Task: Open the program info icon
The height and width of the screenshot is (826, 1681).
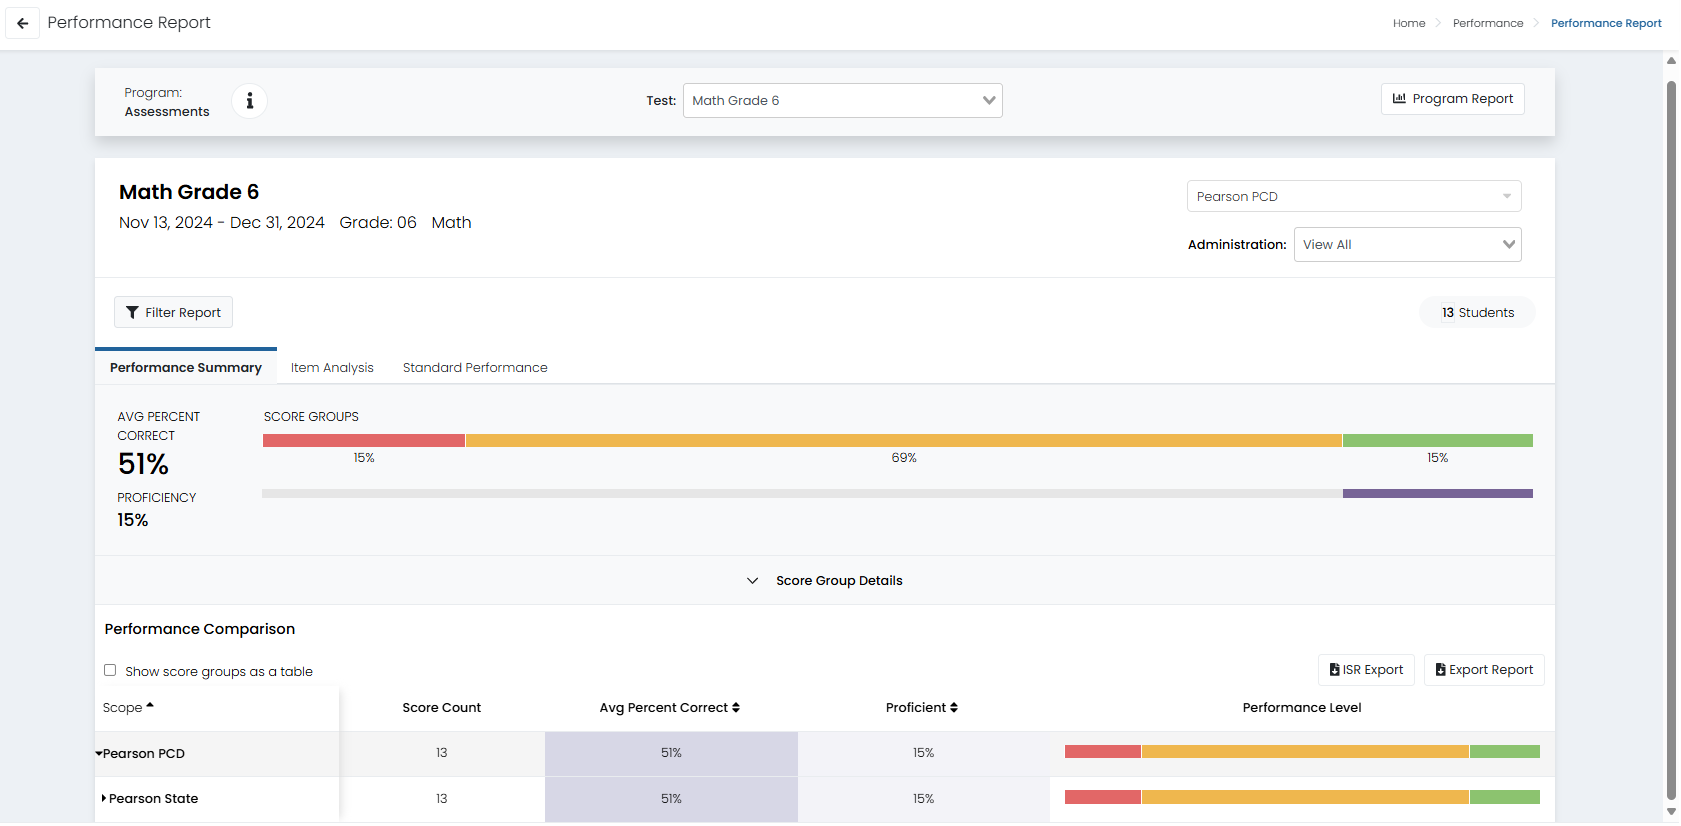Action: click(x=249, y=101)
